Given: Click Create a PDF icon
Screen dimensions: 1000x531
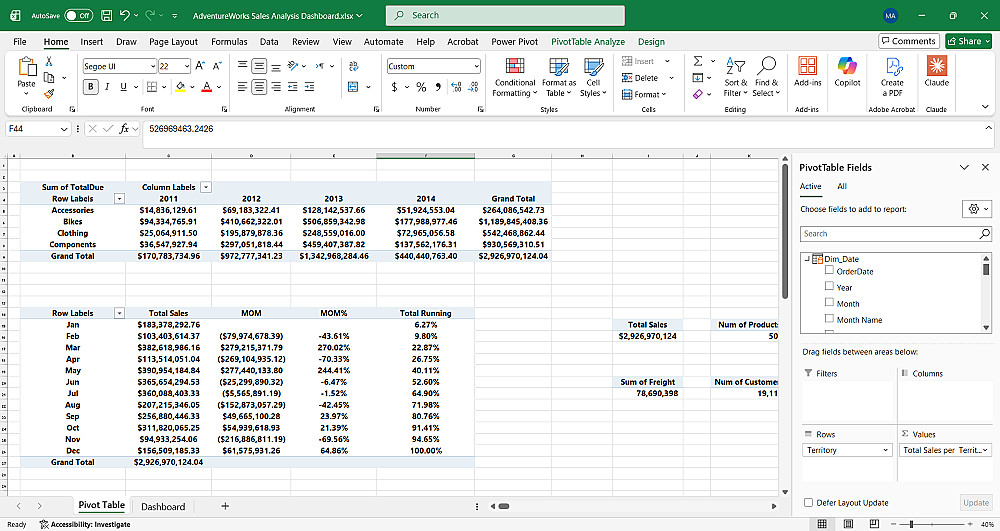Looking at the screenshot, I should pyautogui.click(x=892, y=66).
